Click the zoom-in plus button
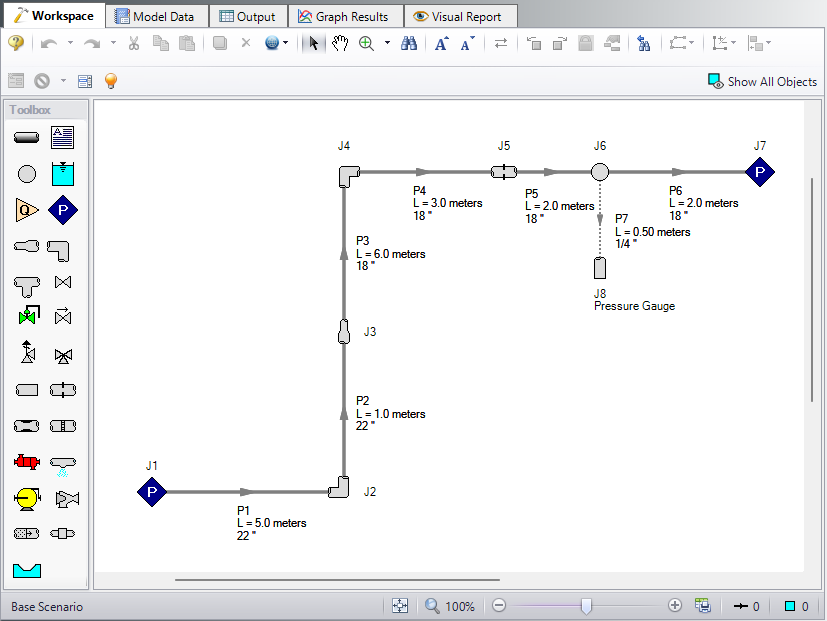Screen dimensions: 827x621 coord(675,605)
